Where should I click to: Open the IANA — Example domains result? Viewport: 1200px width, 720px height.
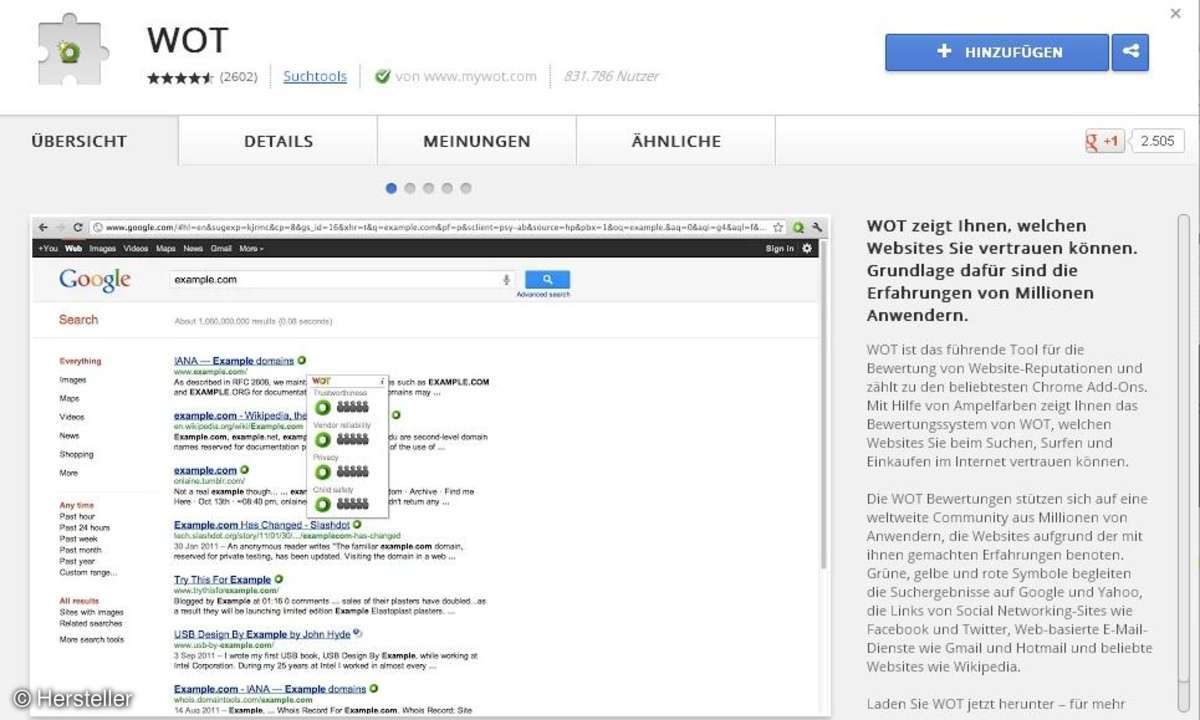[234, 360]
